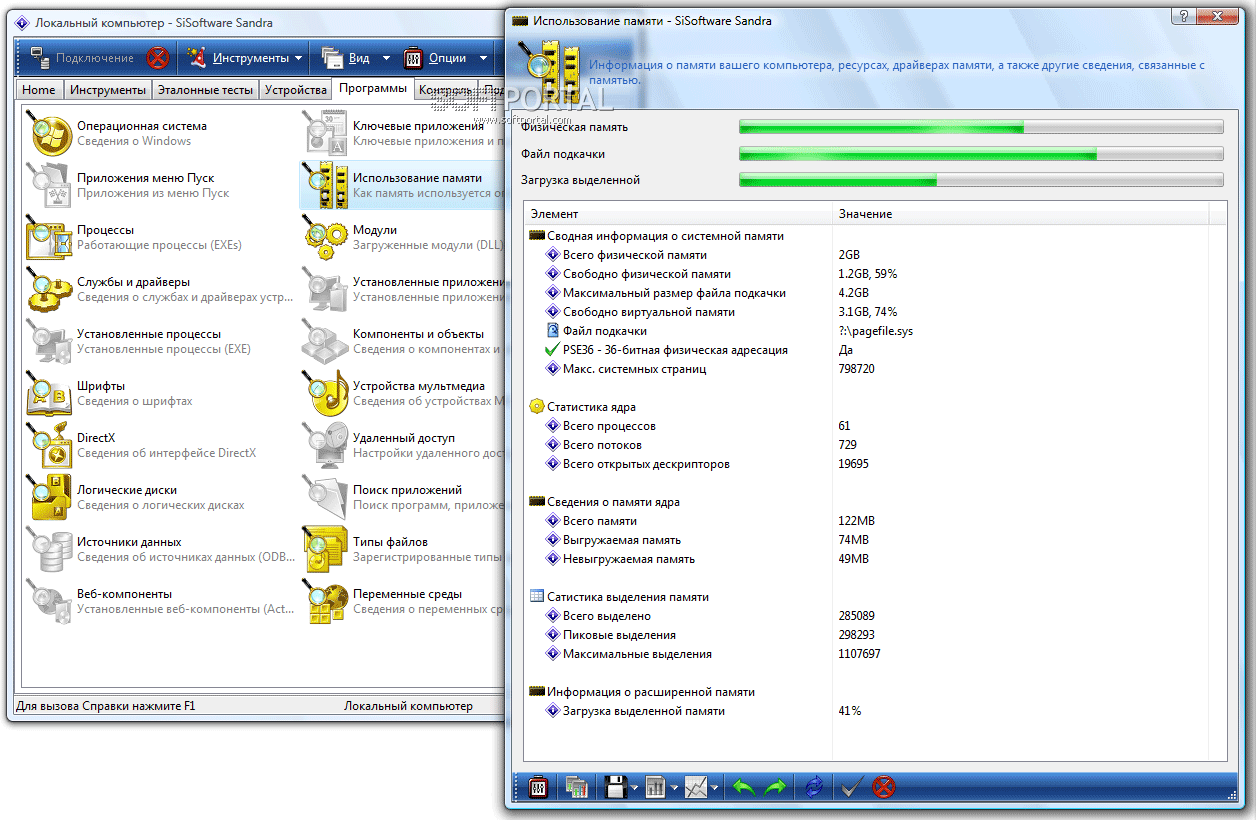Expand the arrow next to the save icon
The height and width of the screenshot is (820, 1256).
(635, 788)
